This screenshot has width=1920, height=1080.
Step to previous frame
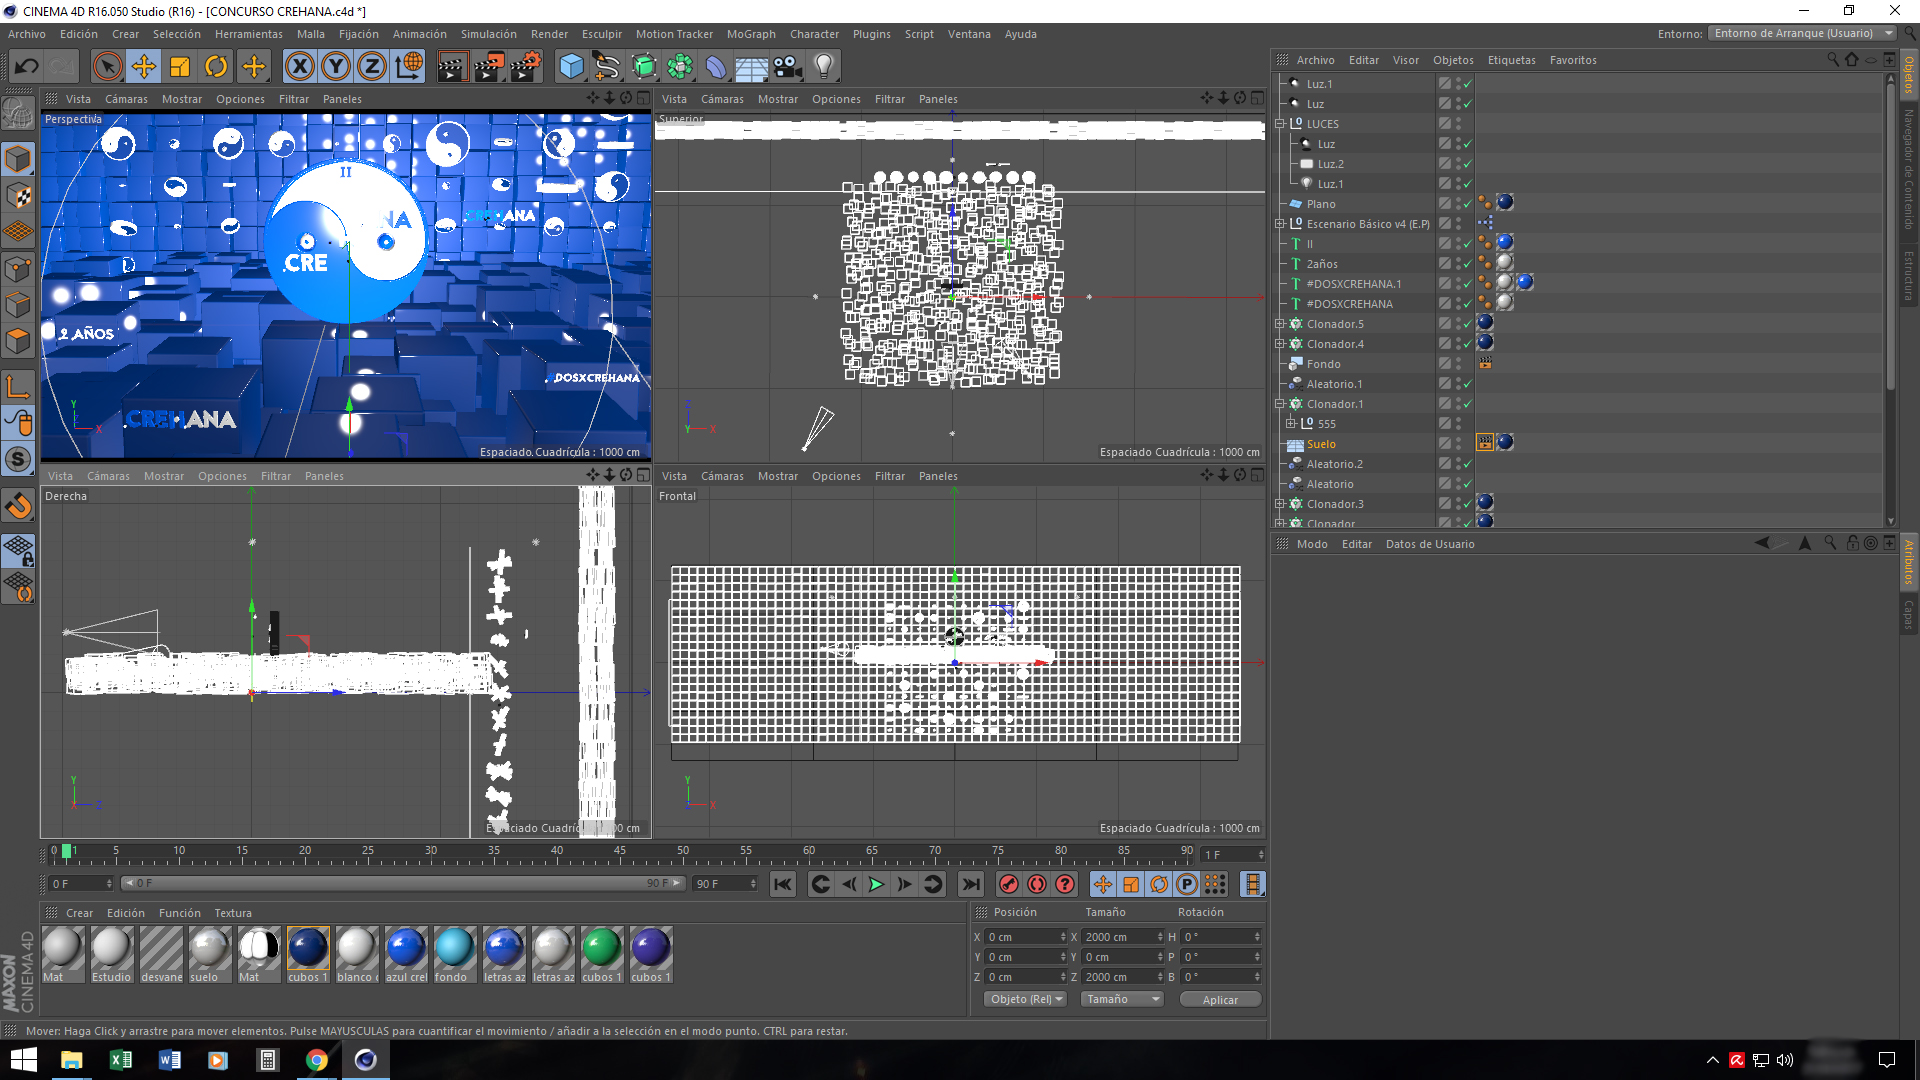(849, 884)
